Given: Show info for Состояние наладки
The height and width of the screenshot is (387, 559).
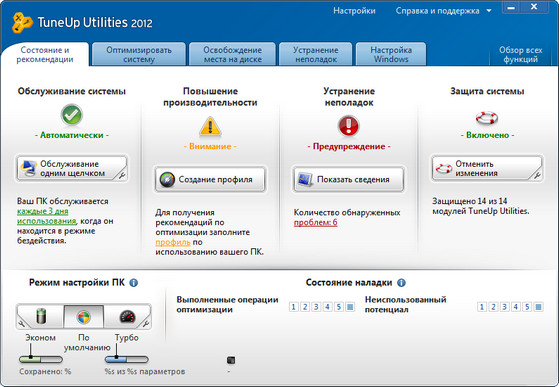Looking at the screenshot, I should (x=401, y=283).
